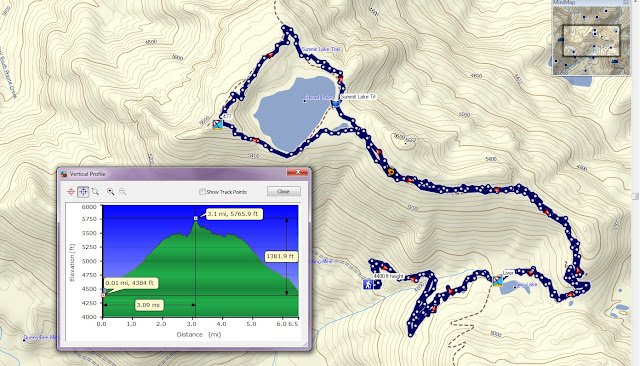
Task: Click the Close button in Vertical Profile
Action: pos(284,191)
